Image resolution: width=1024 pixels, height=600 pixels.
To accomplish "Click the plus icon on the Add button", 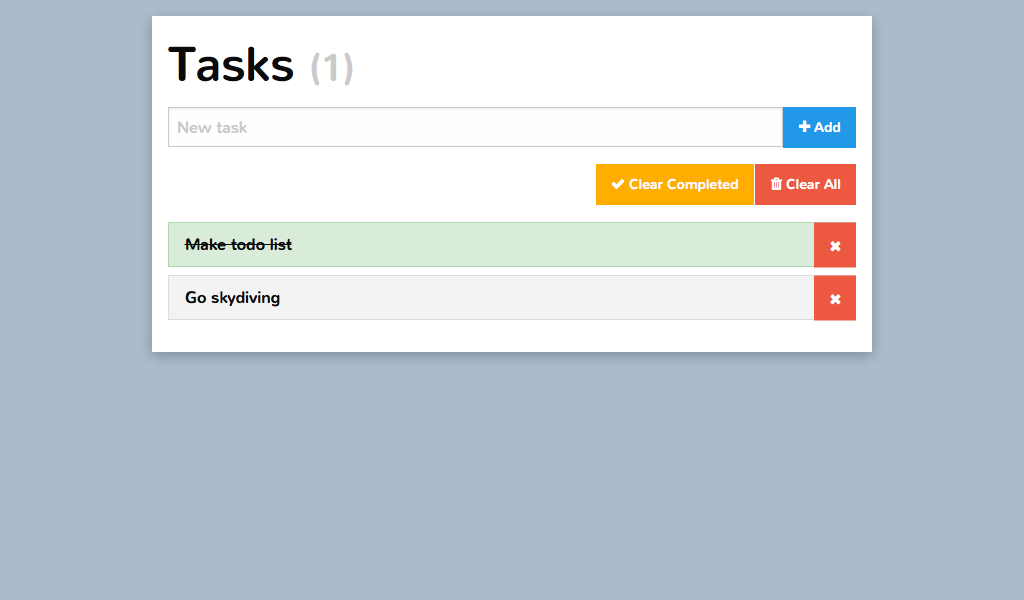I will point(804,127).
